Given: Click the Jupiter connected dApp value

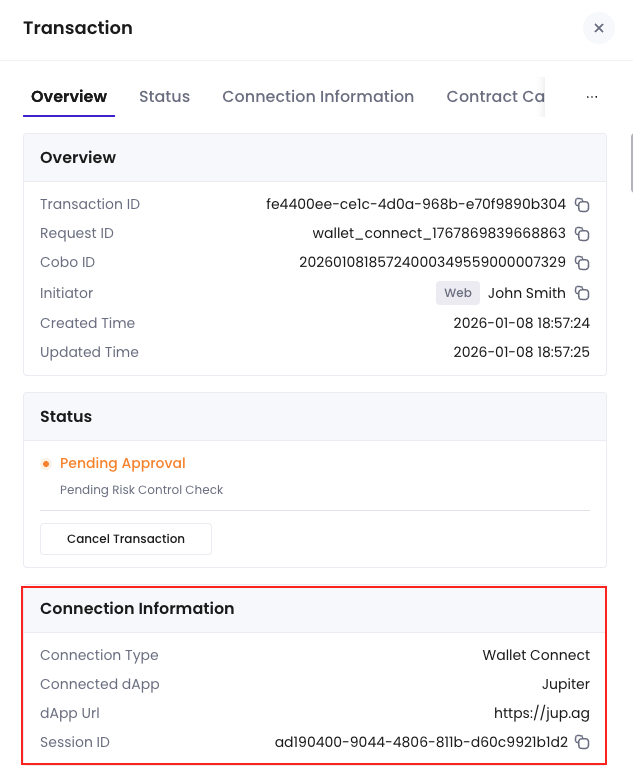Looking at the screenshot, I should pos(566,685).
